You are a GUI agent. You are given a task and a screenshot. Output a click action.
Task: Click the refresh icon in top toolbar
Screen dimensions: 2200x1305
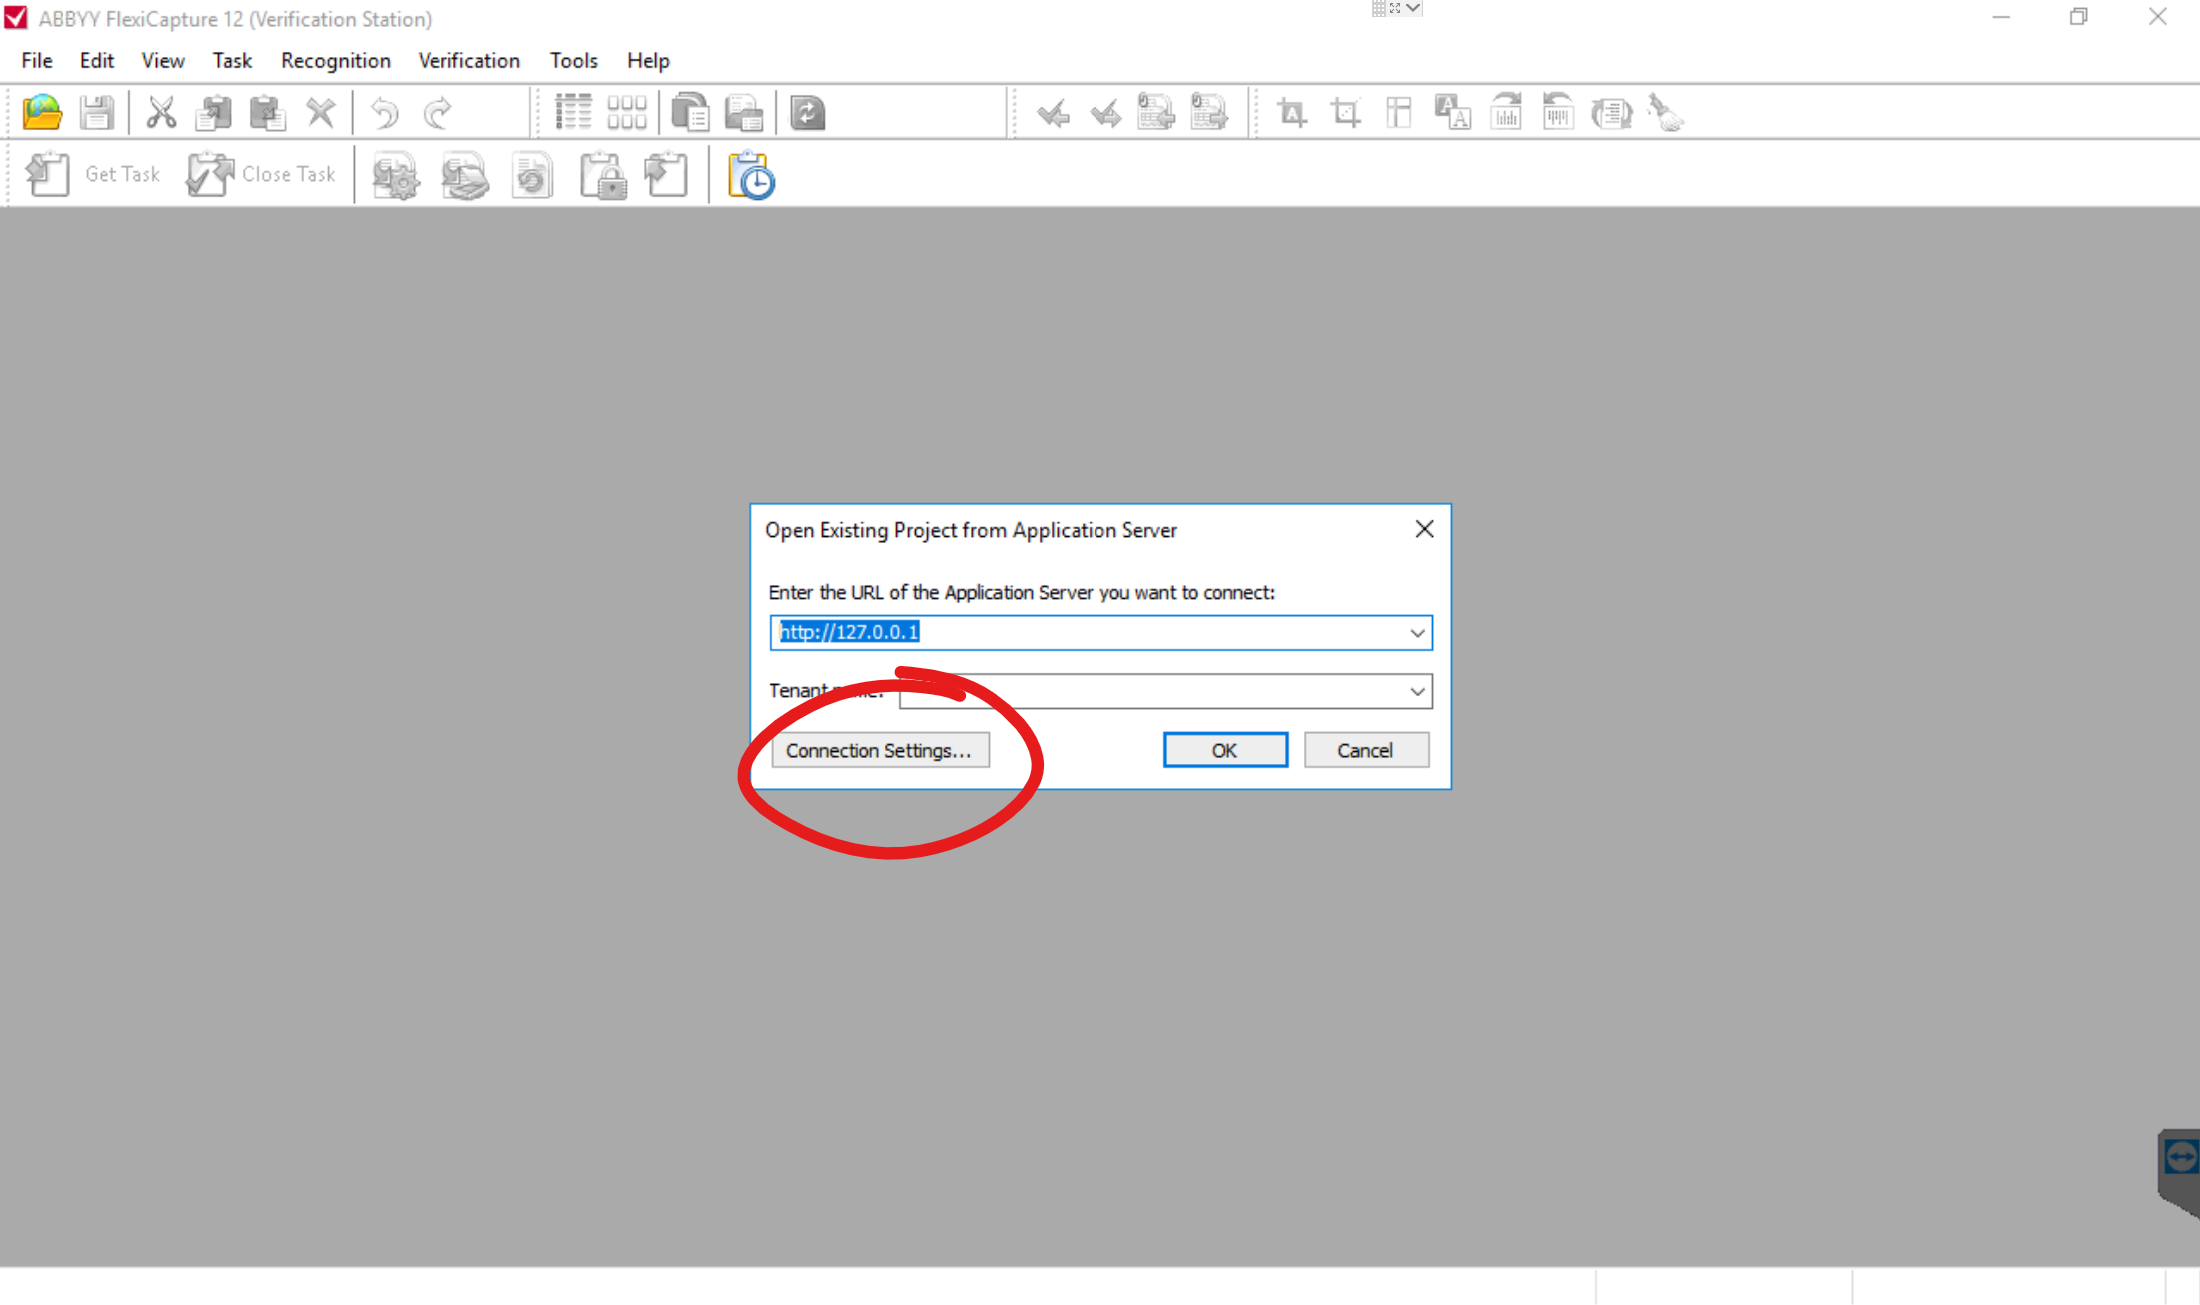tap(807, 113)
